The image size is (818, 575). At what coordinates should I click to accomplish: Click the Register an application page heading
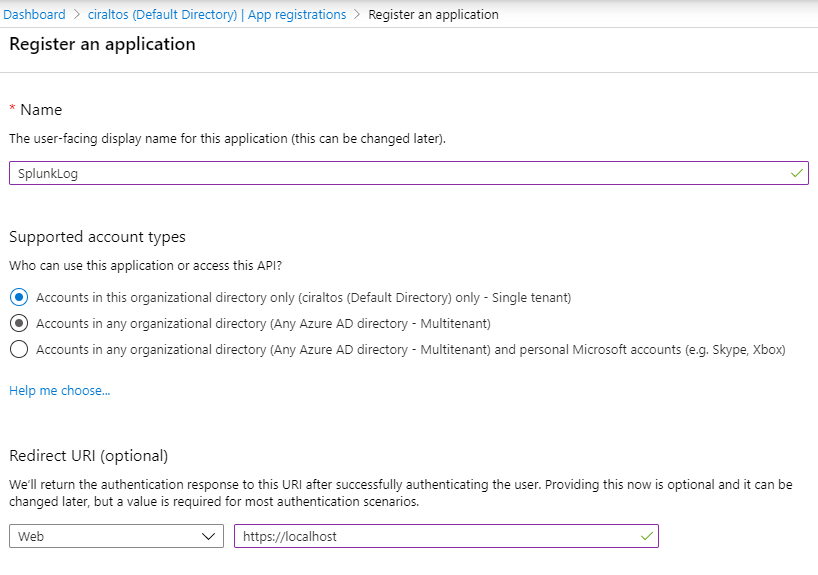[102, 44]
